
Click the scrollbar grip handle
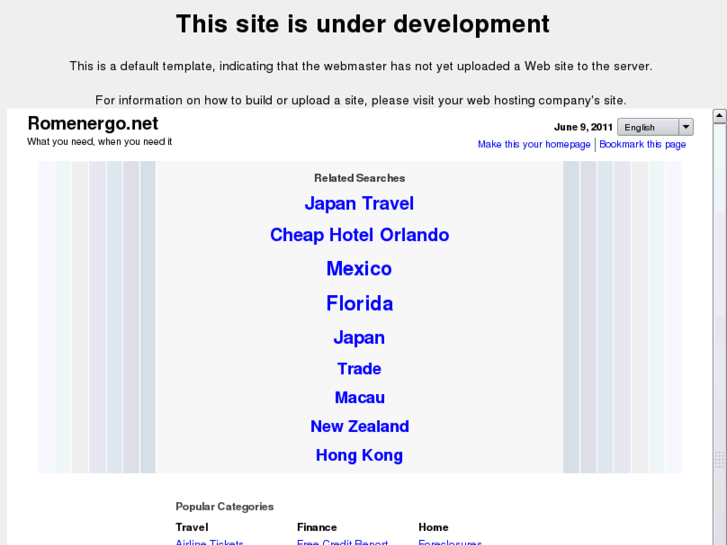(719, 459)
